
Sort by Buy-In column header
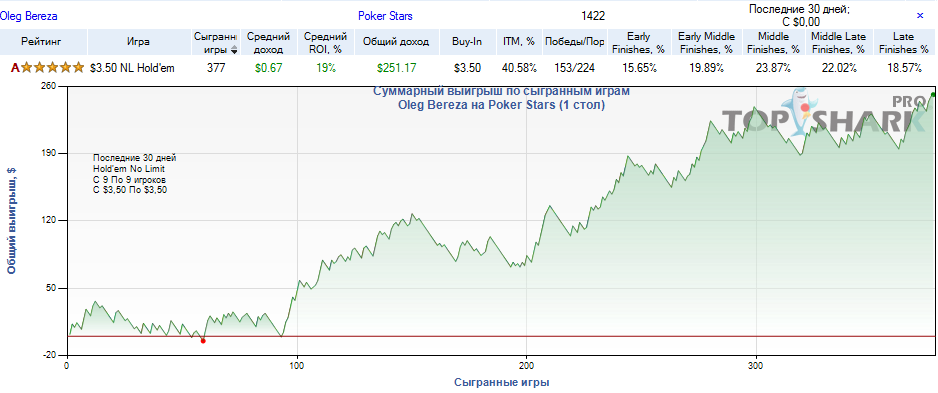(x=467, y=42)
